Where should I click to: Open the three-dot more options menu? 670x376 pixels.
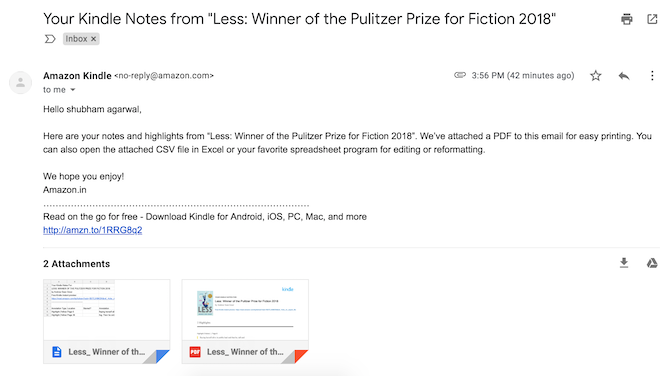point(652,76)
